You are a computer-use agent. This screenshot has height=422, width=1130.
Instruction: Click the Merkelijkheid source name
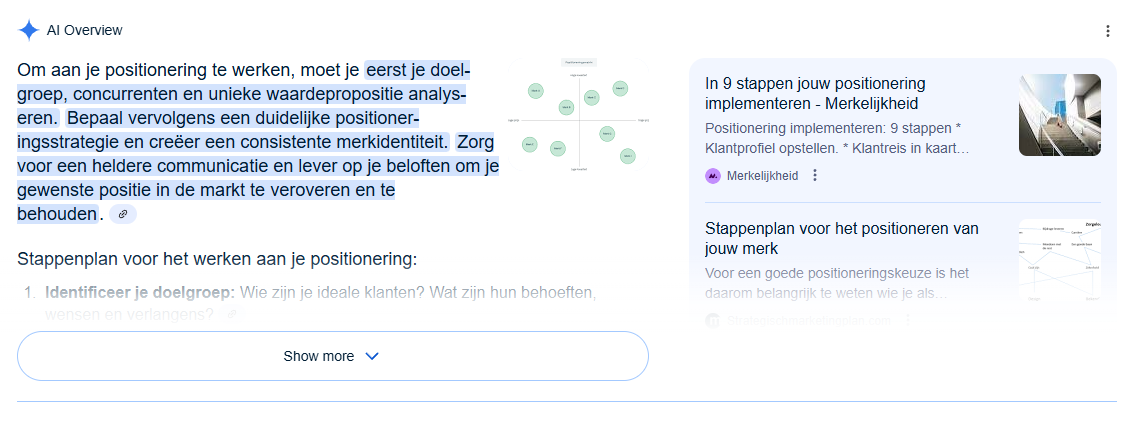(762, 176)
